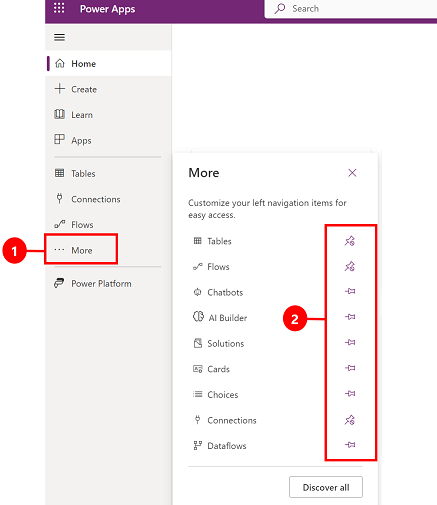The image size is (437, 505).
Task: Click the Search input field
Action: tap(351, 9)
